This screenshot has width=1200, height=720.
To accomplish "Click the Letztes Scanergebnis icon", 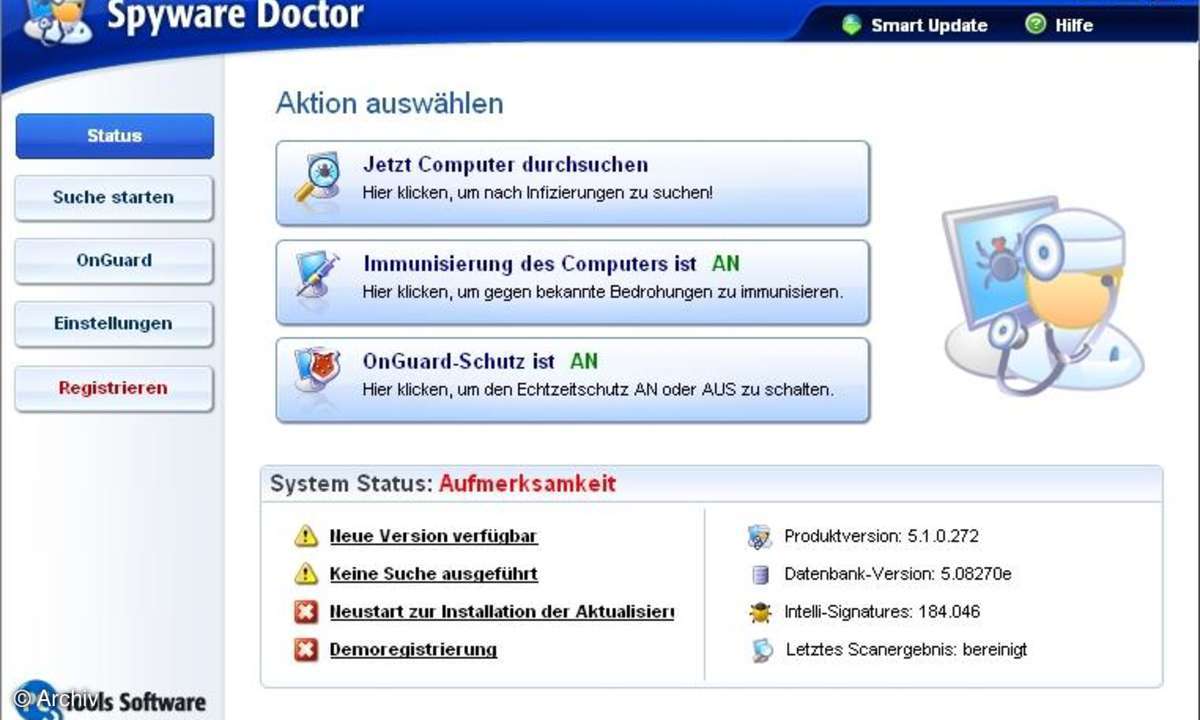I will [x=762, y=650].
